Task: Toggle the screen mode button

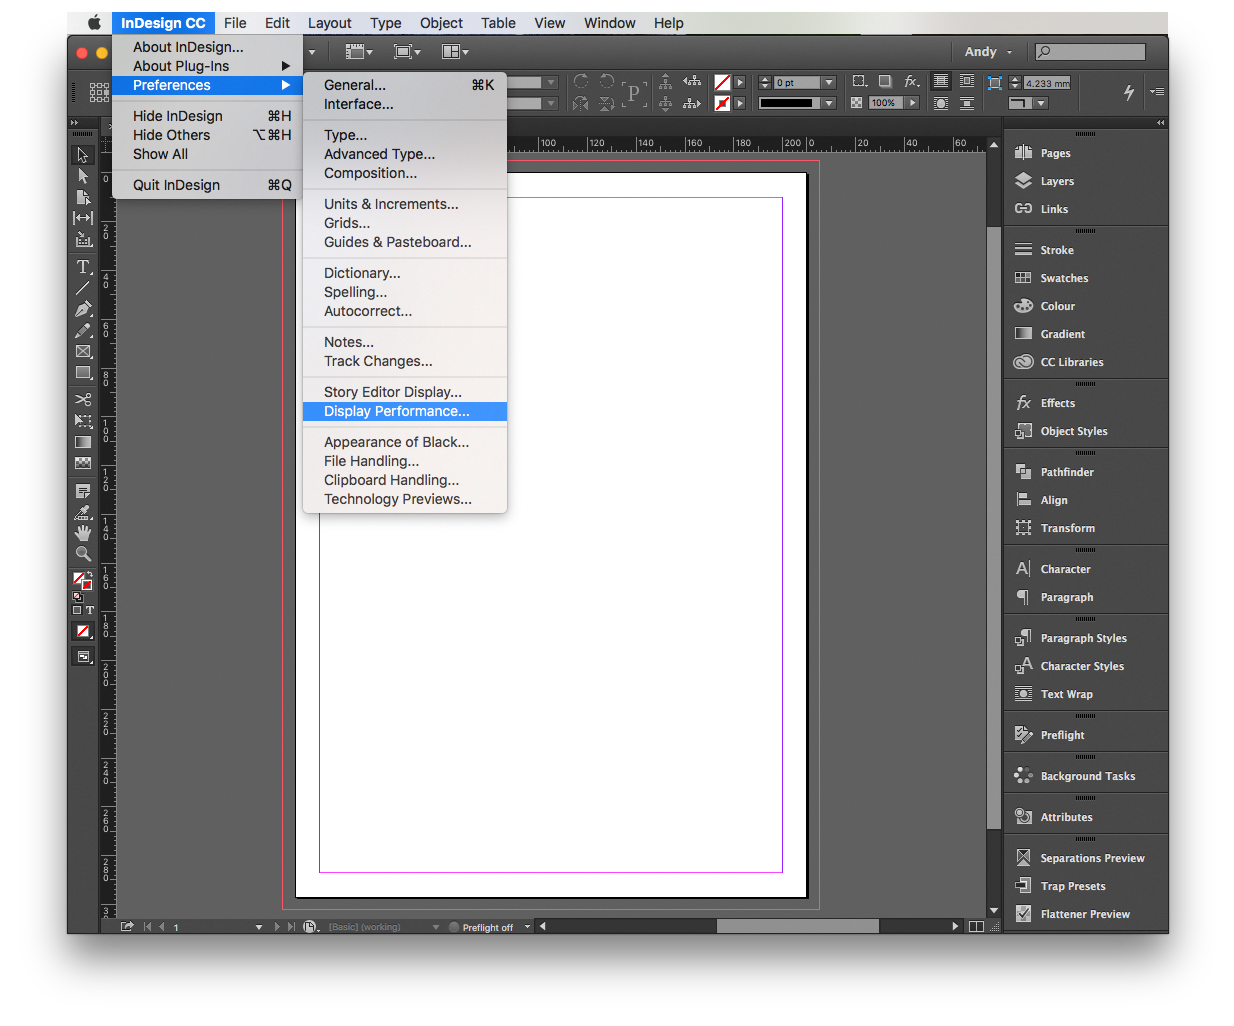Action: pos(83,657)
